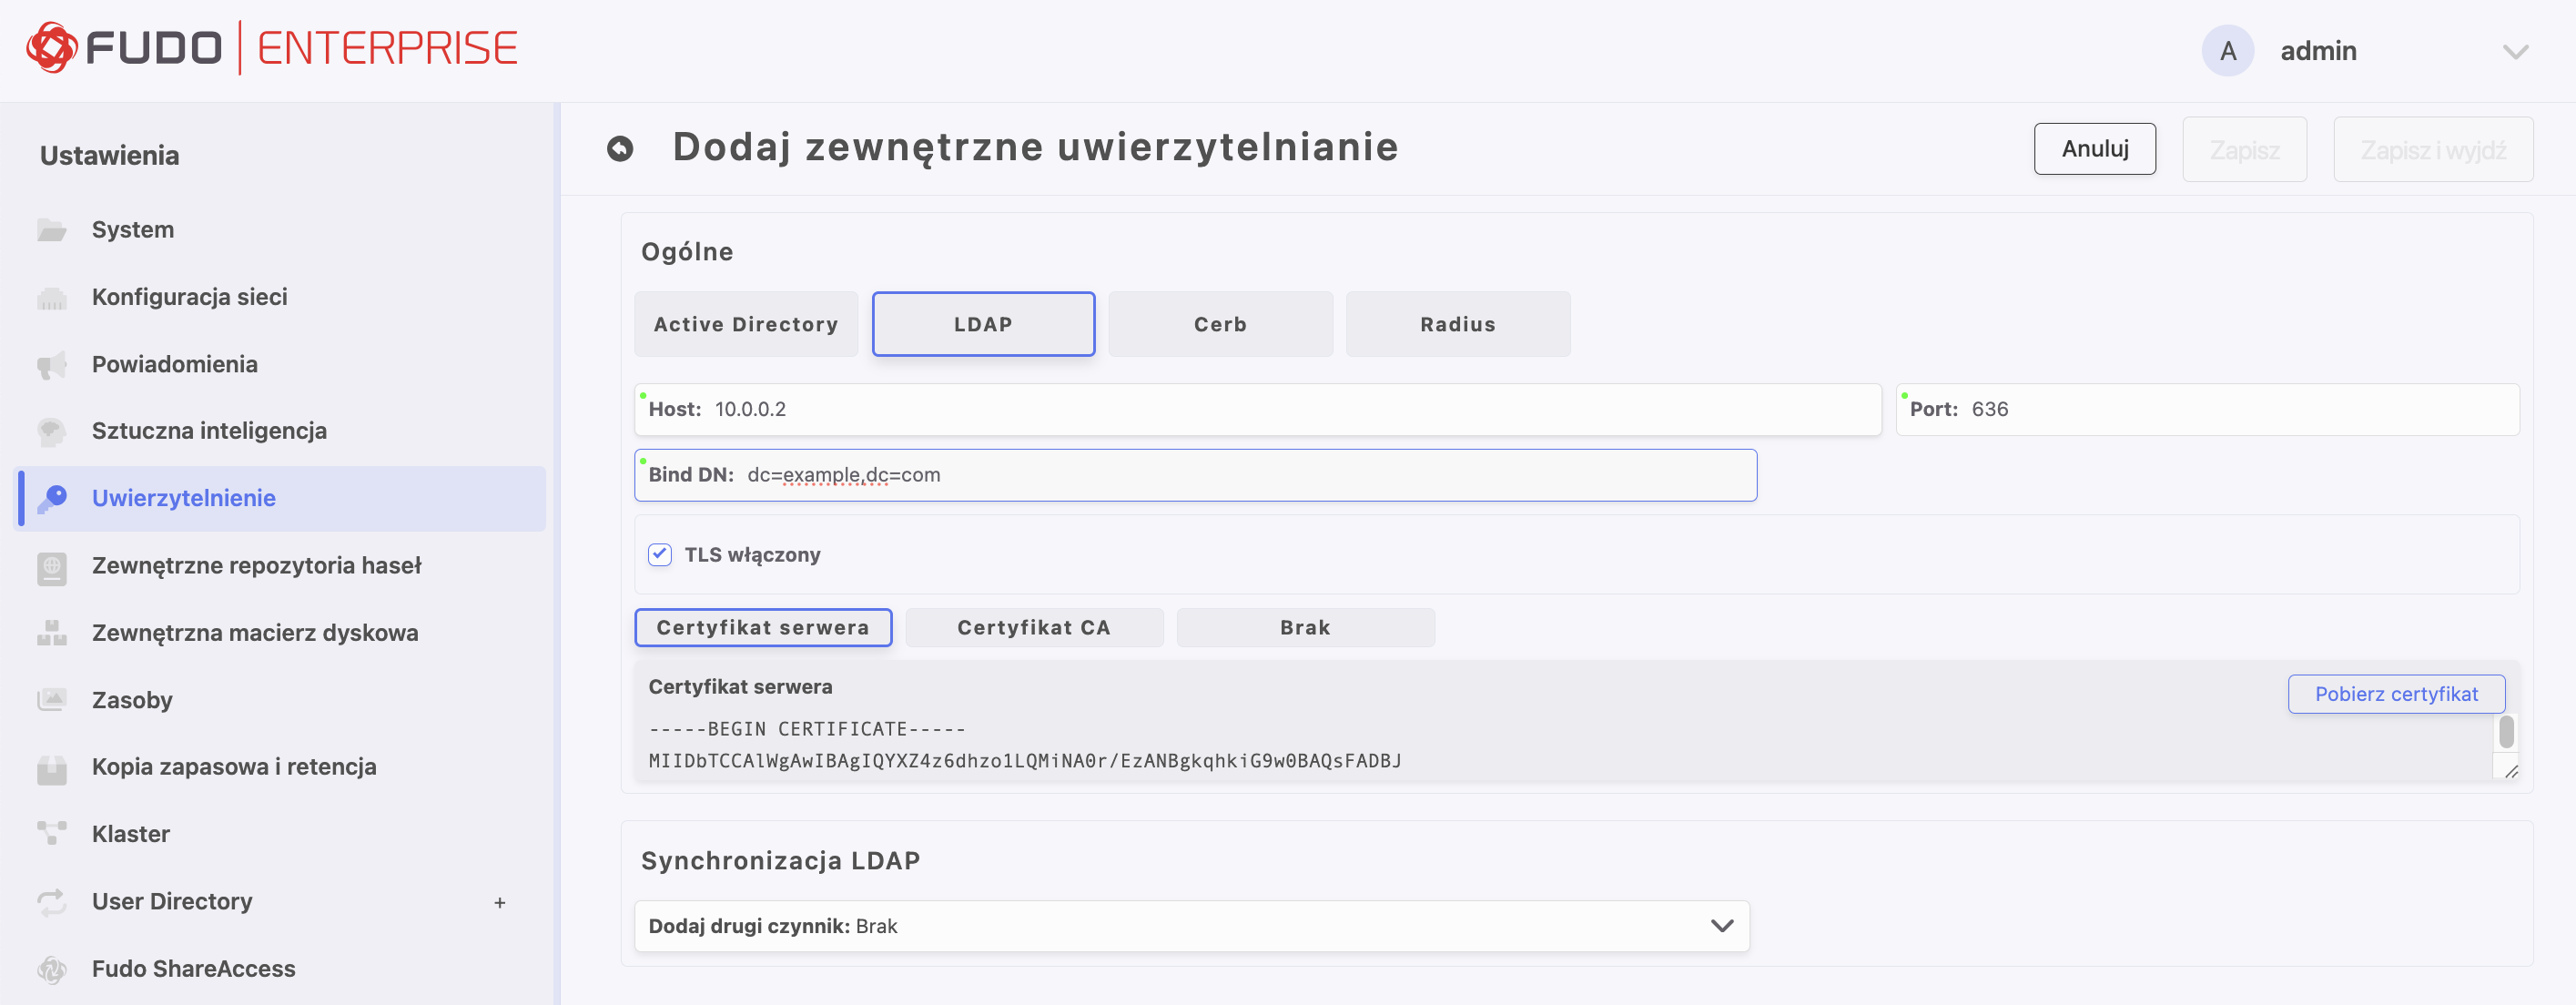Click the Sztuczna inteligencja brain icon
The height and width of the screenshot is (1005, 2576).
[51, 431]
